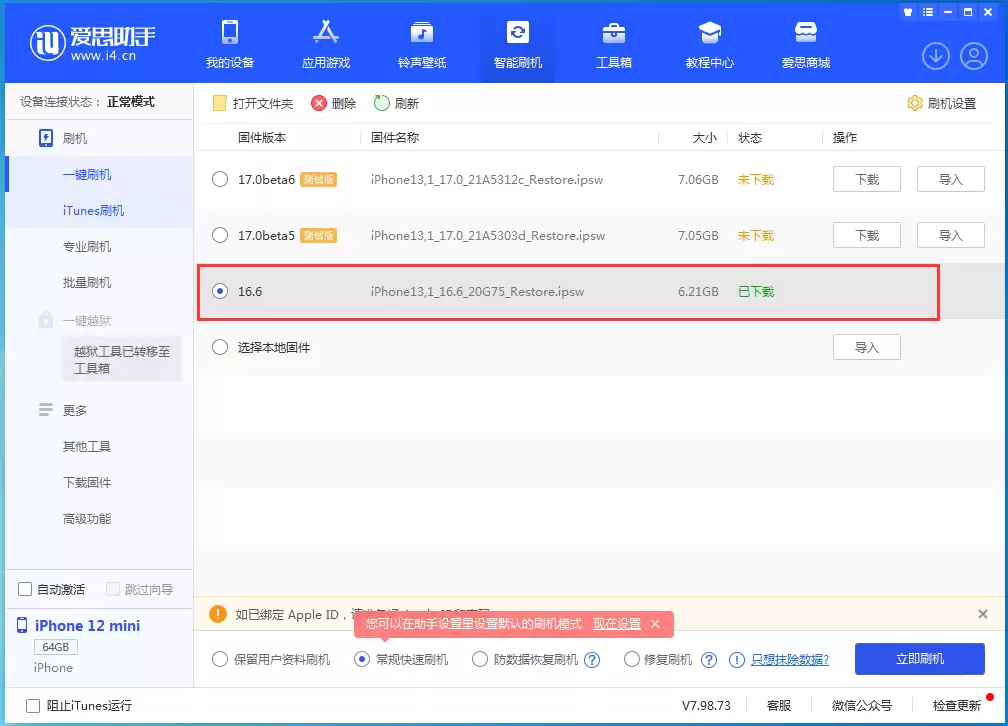The width and height of the screenshot is (1008, 726).
Task: Click the 爱思助手 logo
Action: pyautogui.click(x=93, y=43)
